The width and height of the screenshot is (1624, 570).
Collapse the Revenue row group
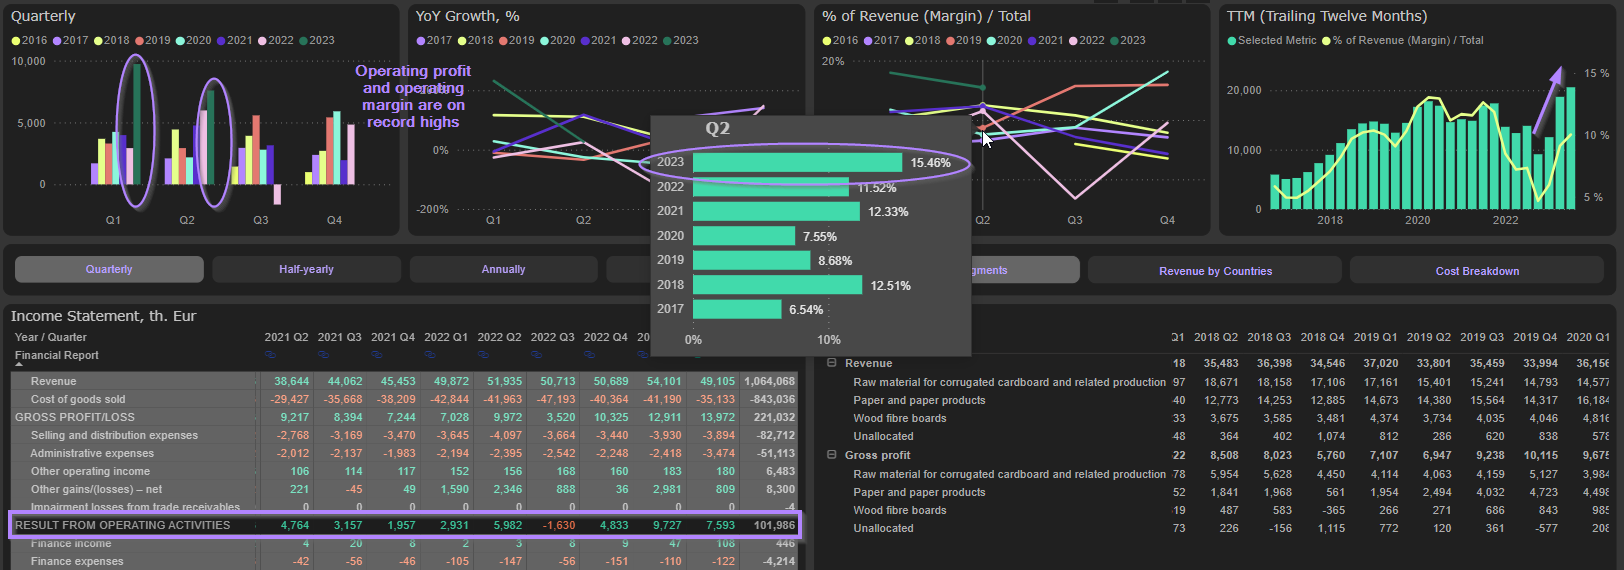tap(831, 363)
